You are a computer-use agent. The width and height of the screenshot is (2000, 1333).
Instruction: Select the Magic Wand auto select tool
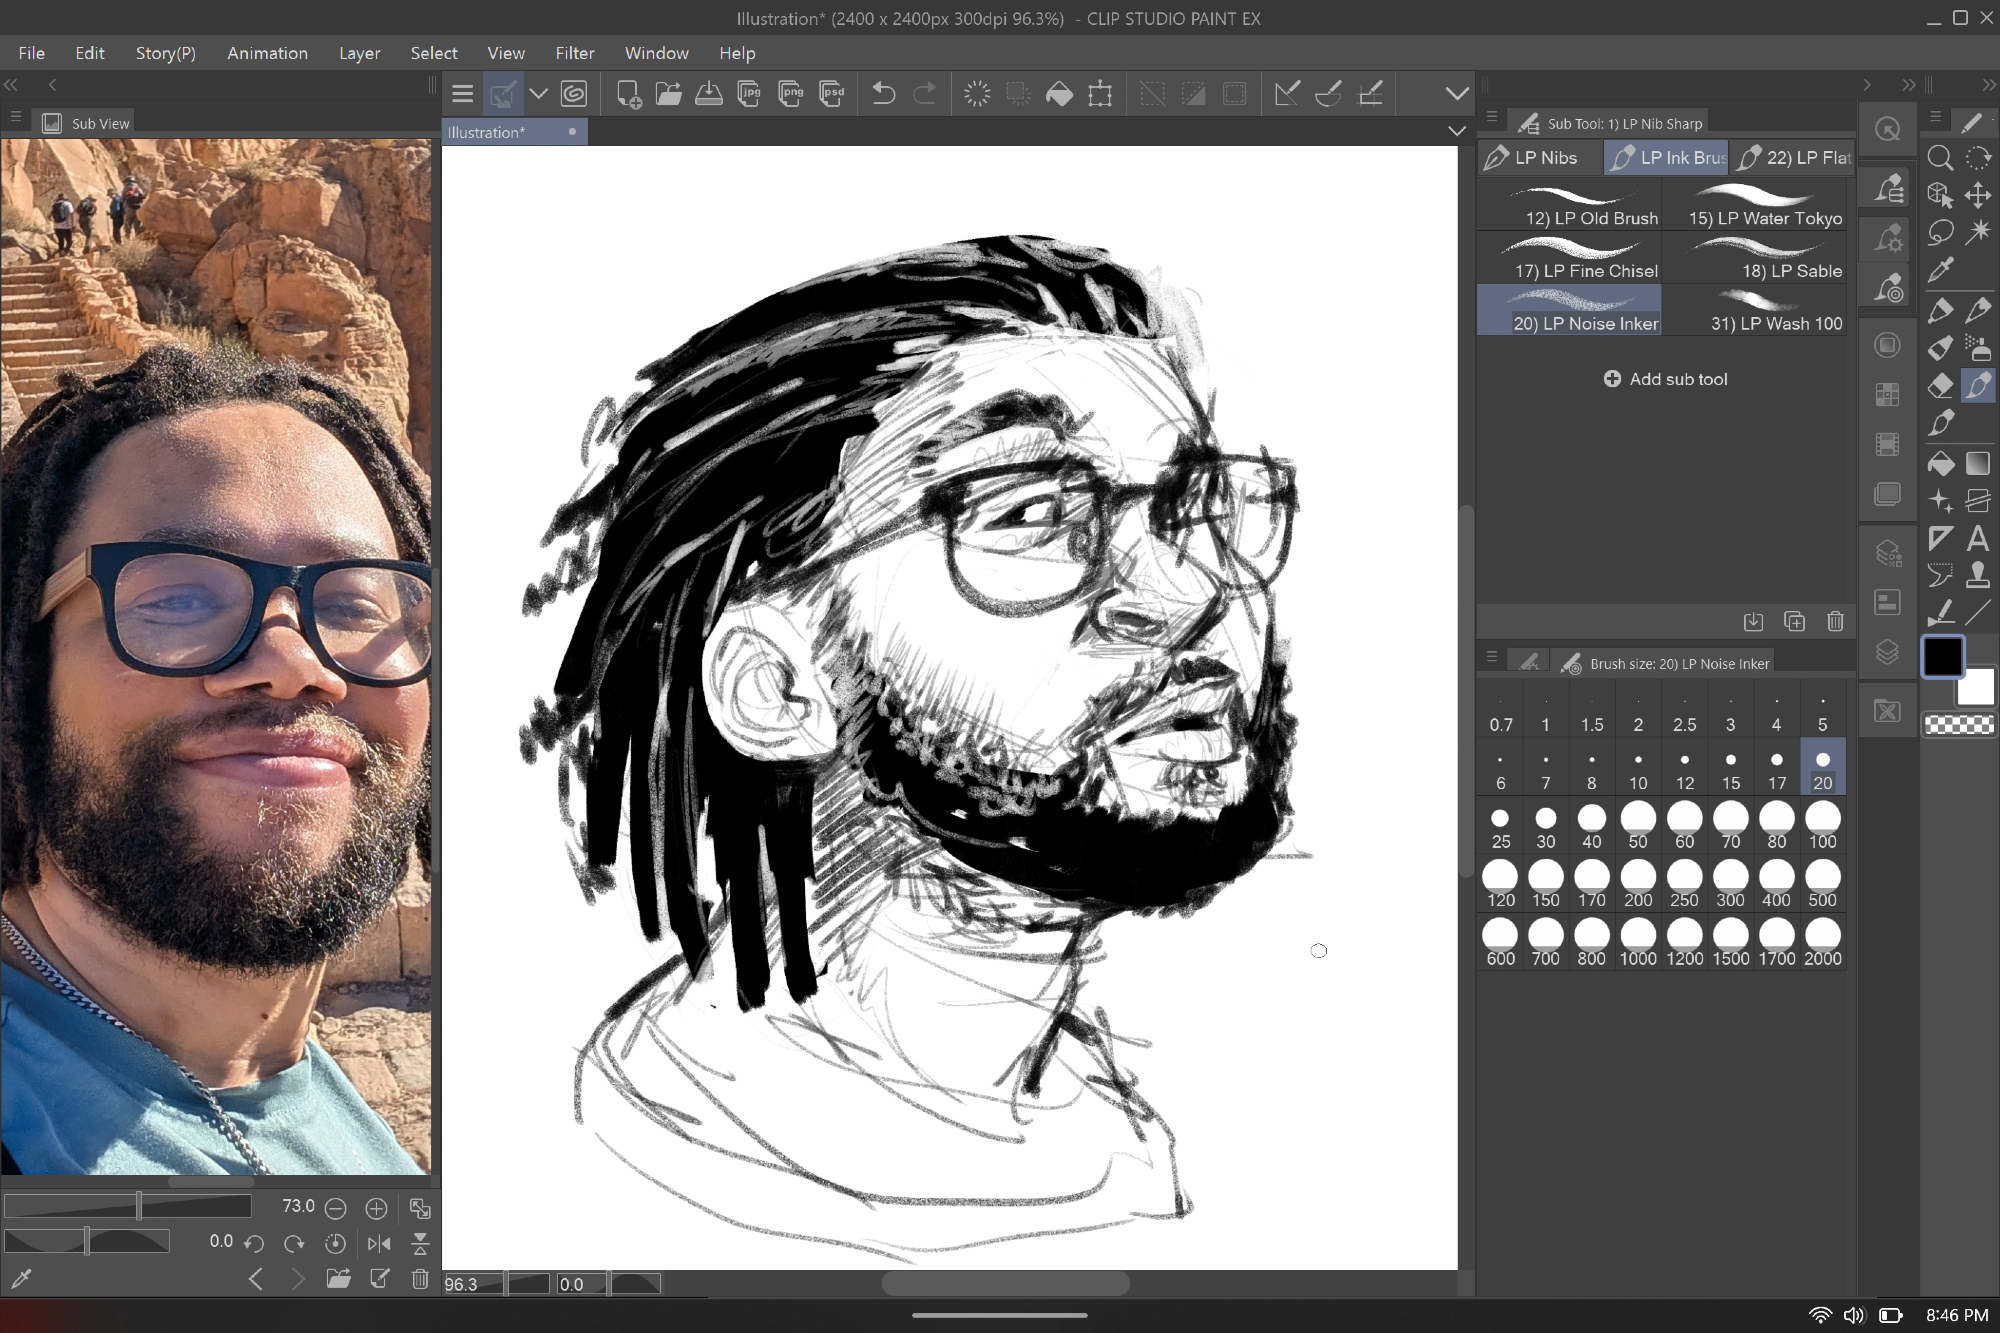(1977, 232)
